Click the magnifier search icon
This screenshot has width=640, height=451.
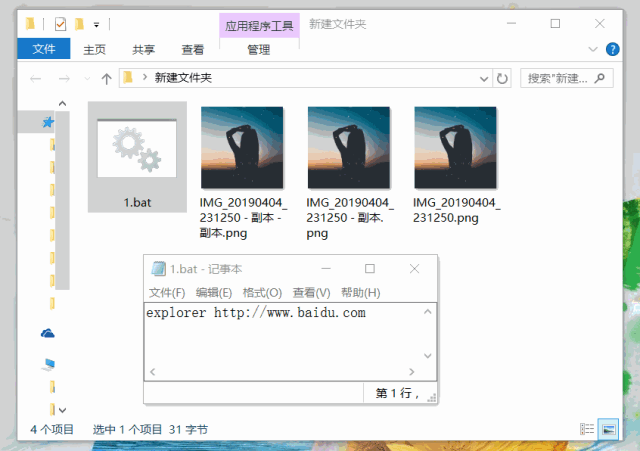tap(600, 78)
